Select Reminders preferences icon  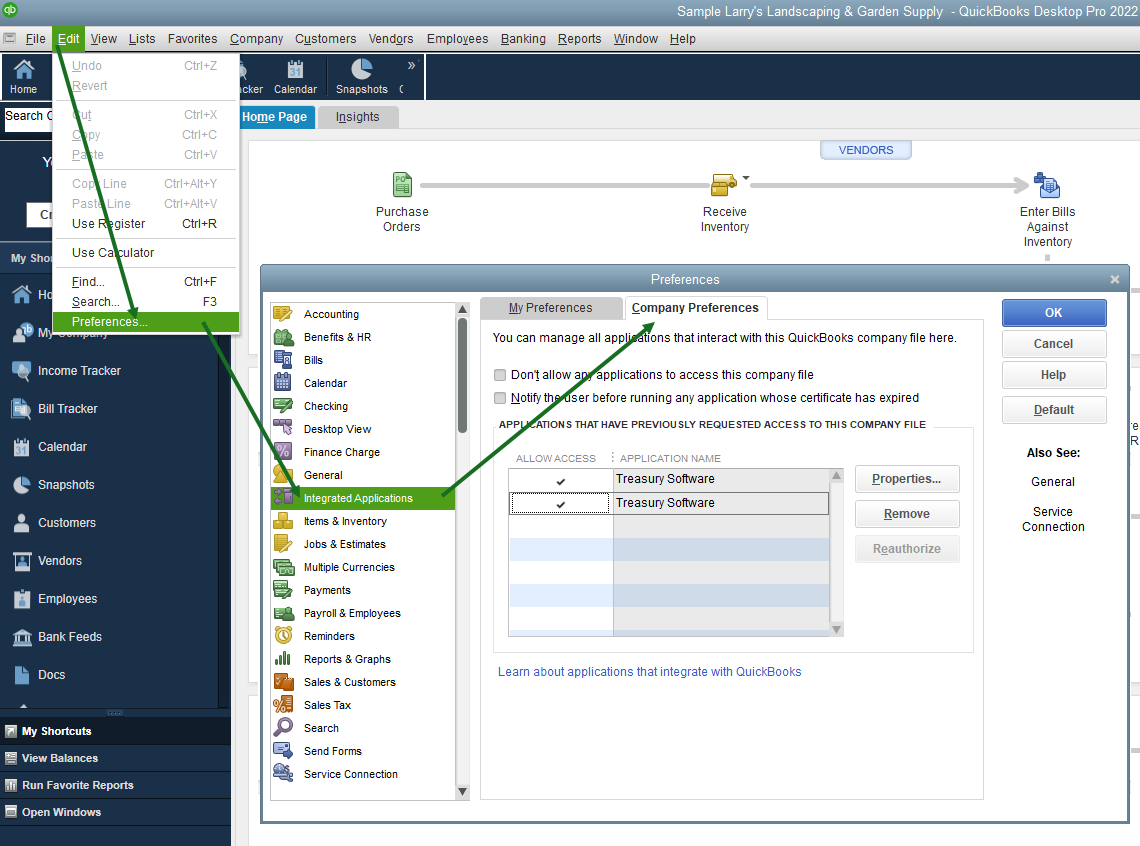pos(283,636)
